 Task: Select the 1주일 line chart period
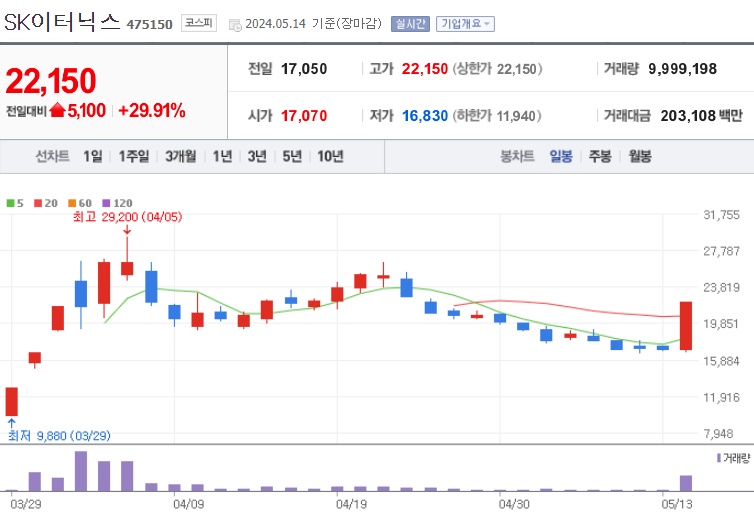pyautogui.click(x=134, y=156)
